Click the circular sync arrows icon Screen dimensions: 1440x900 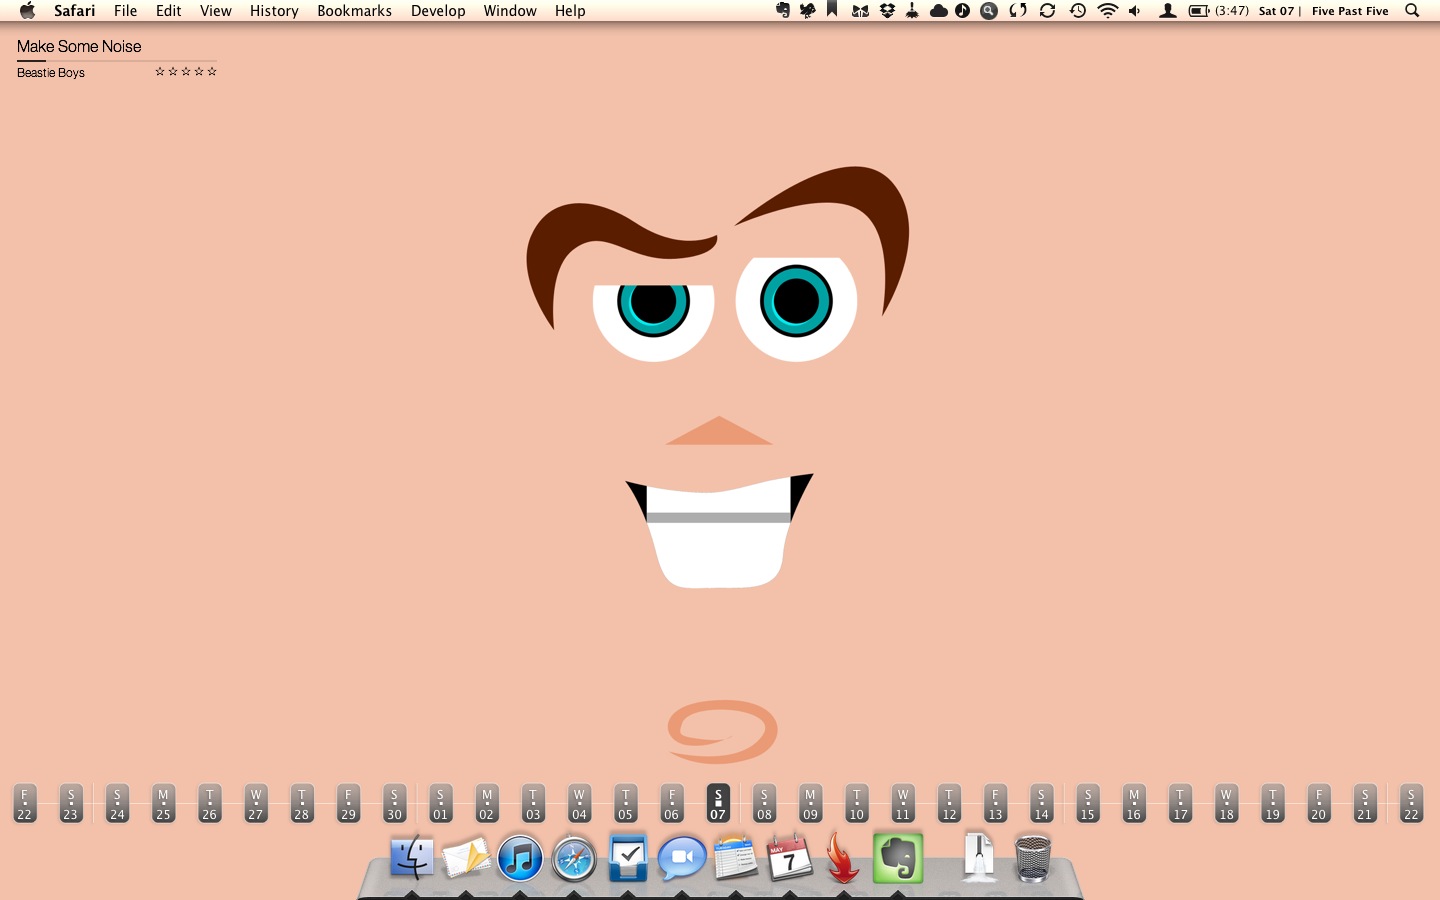[x=1047, y=11]
